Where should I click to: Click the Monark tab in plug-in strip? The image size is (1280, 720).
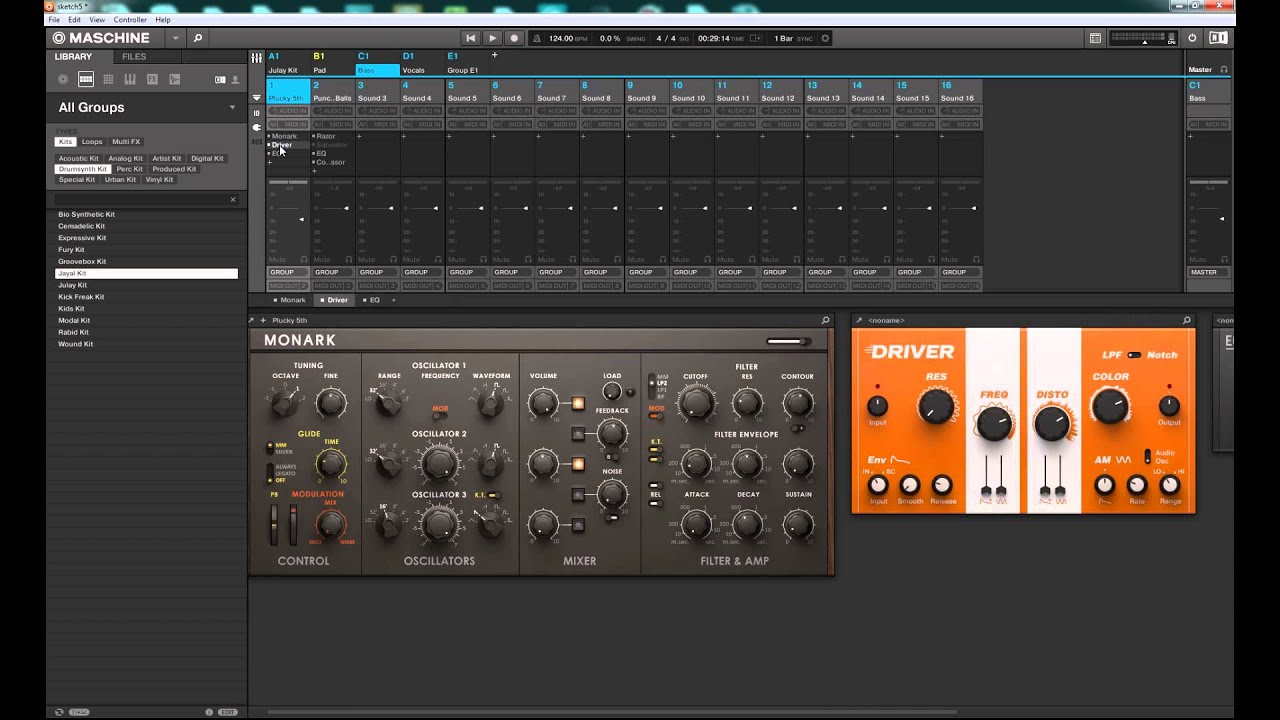pos(290,300)
